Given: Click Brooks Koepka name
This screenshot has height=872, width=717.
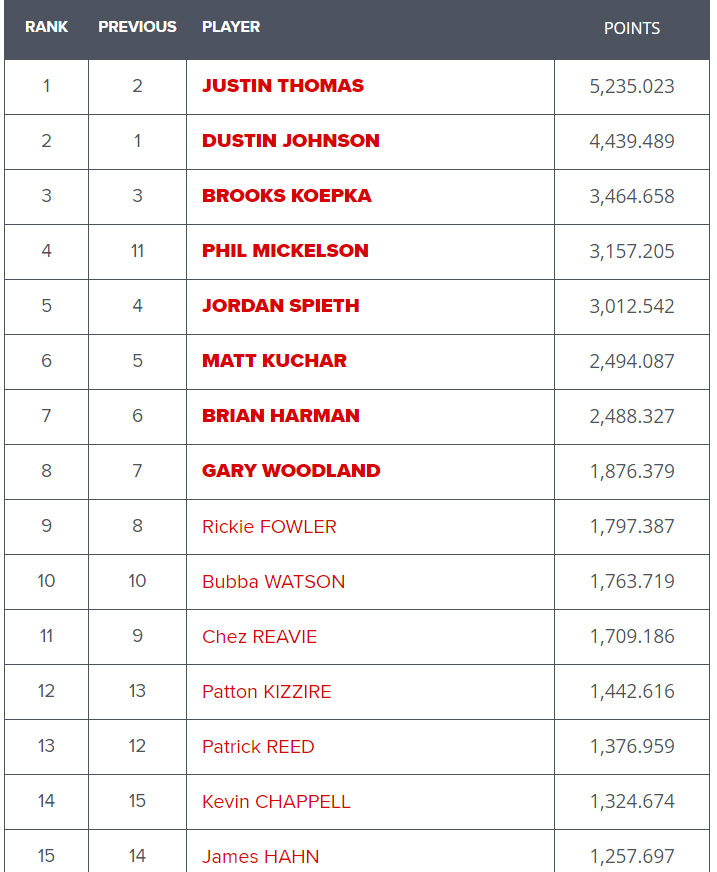Looking at the screenshot, I should click(x=286, y=196).
